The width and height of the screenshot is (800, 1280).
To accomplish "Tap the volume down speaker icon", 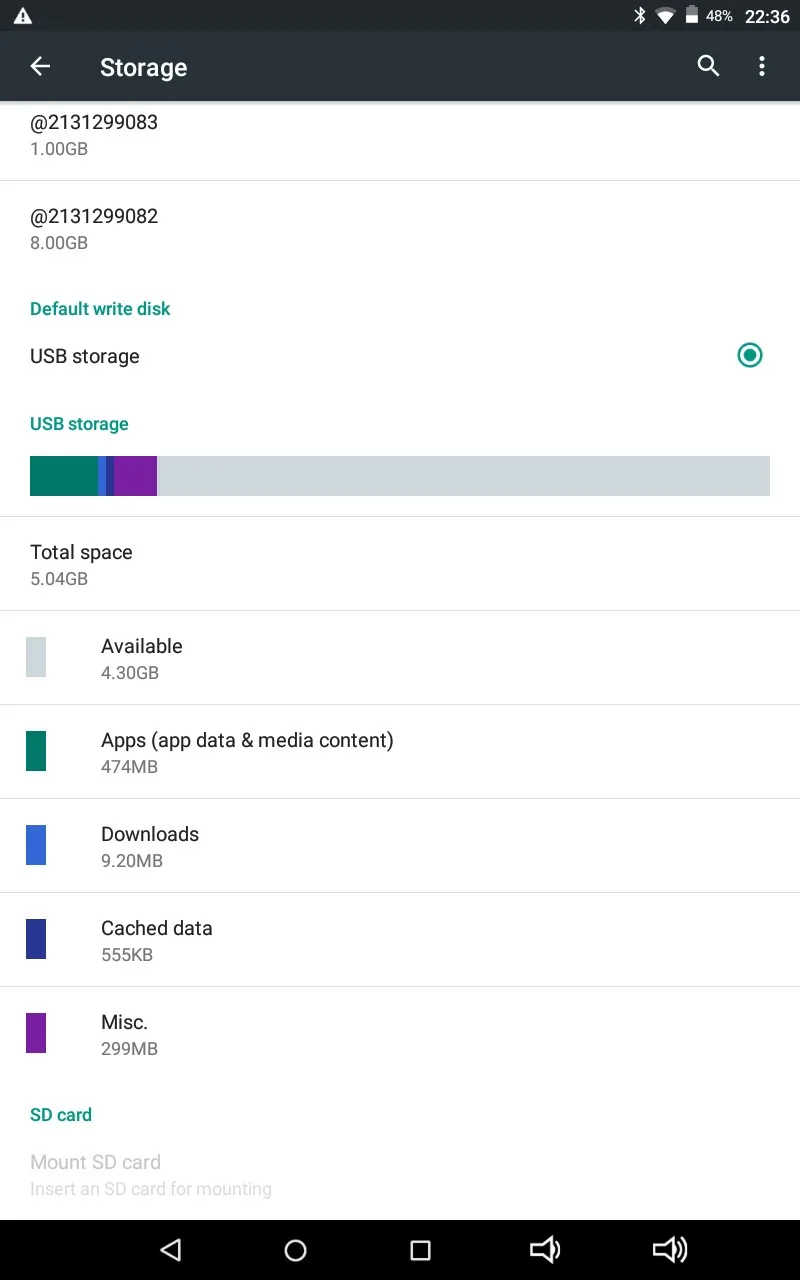I will (x=545, y=1250).
